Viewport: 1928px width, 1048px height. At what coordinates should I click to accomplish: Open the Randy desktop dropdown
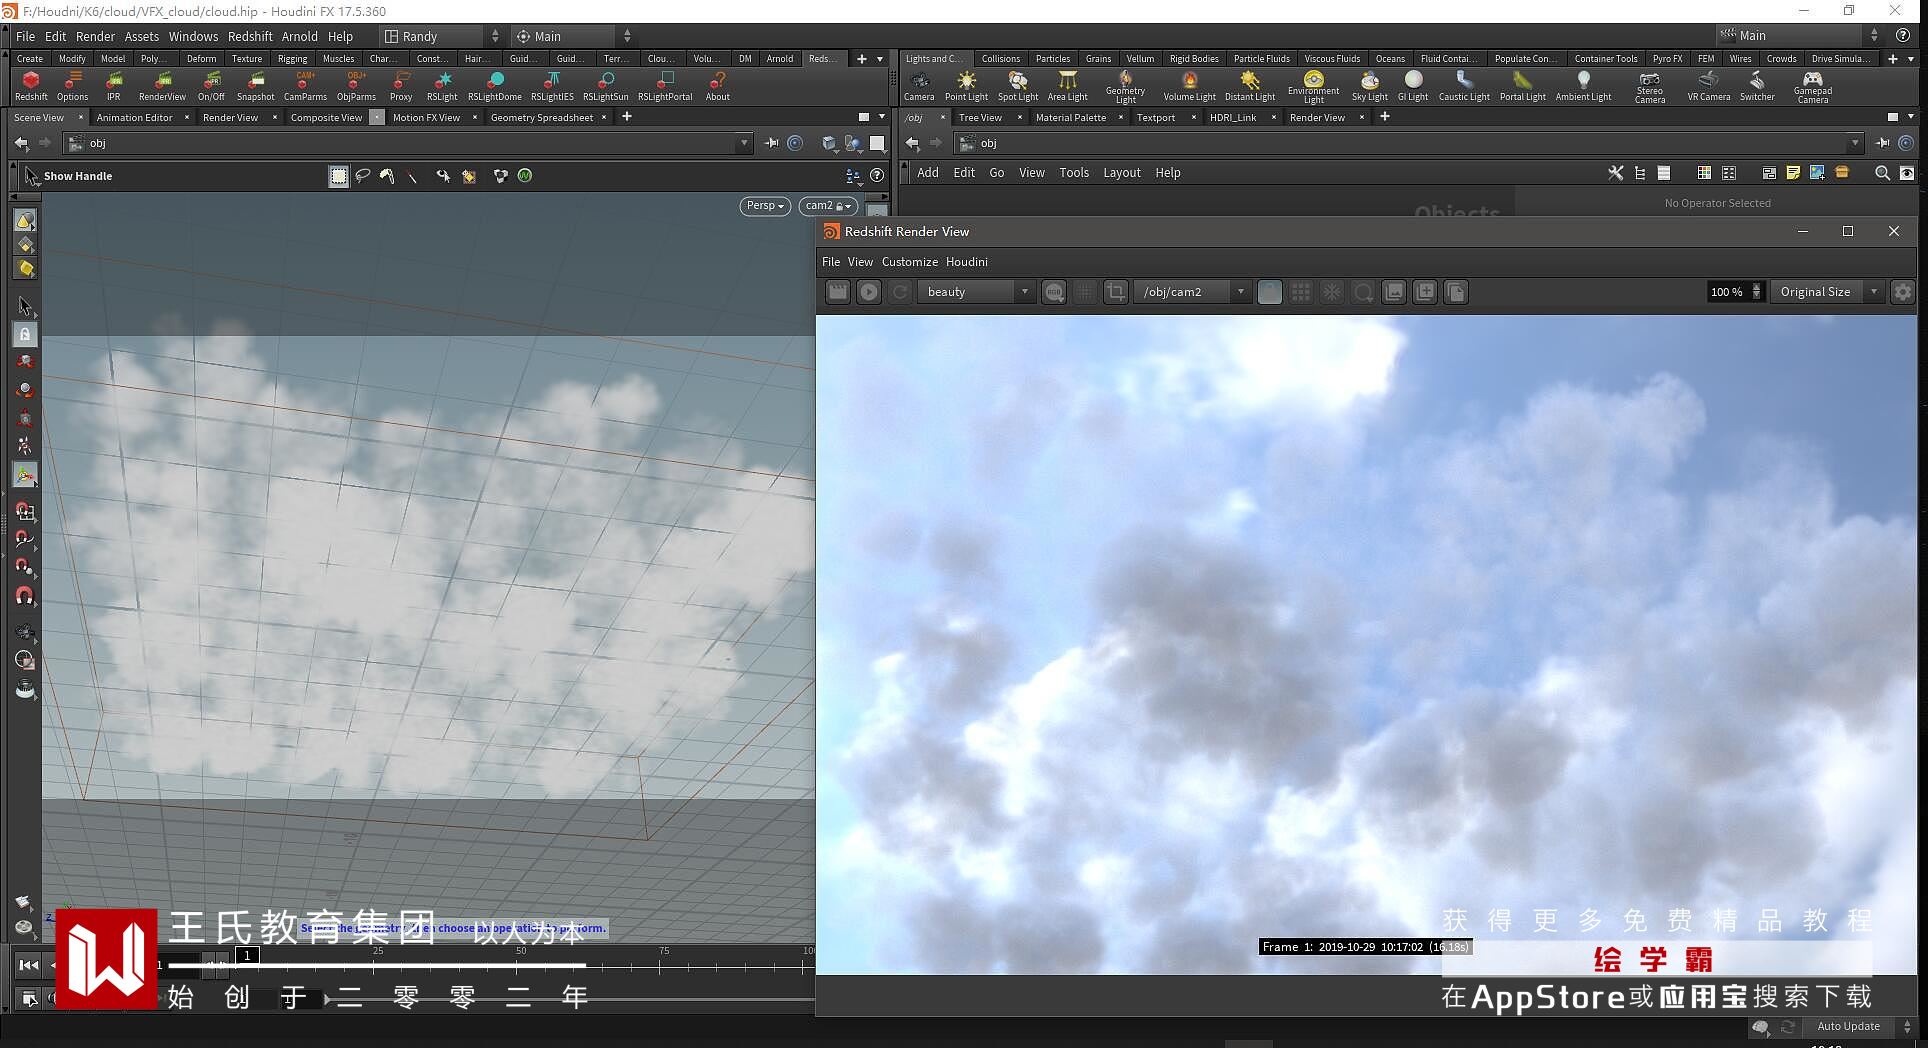tap(441, 36)
